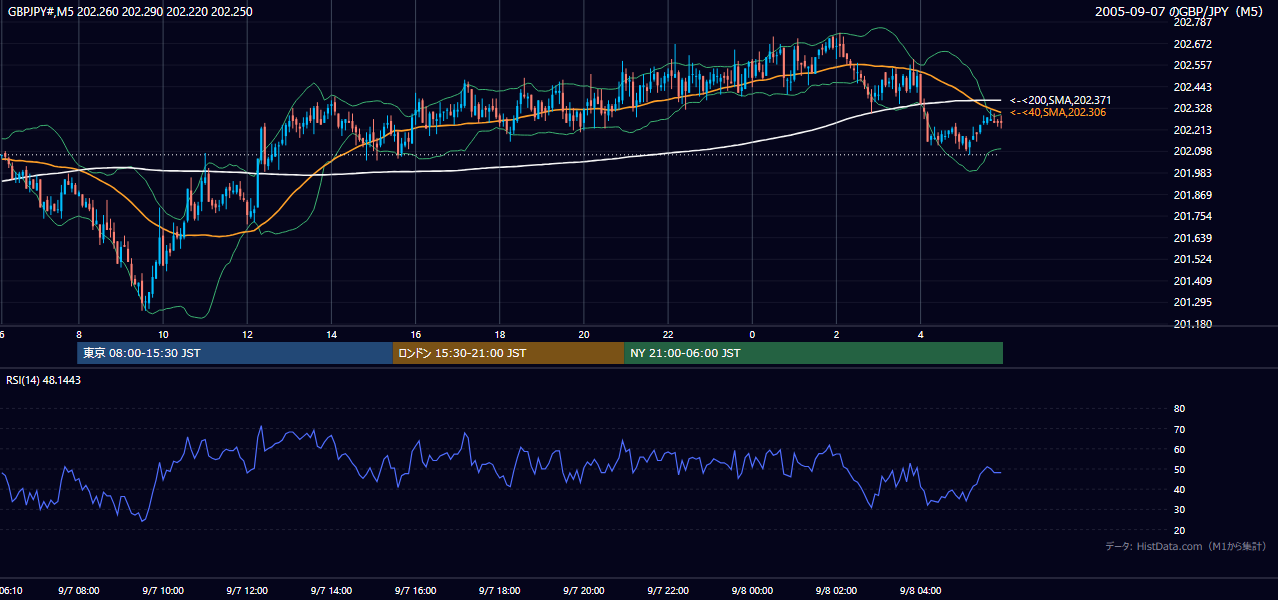Click price axis label 202.557

pyautogui.click(x=1192, y=65)
